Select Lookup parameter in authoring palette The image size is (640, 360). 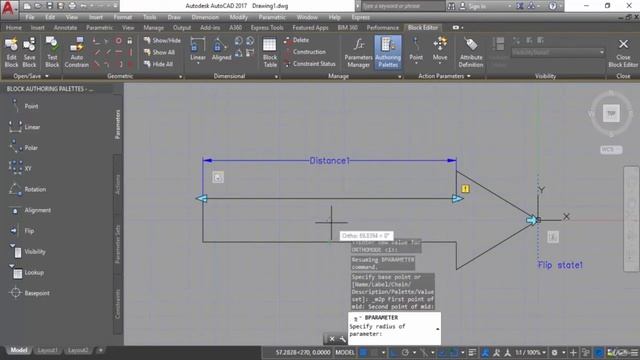(x=26, y=272)
